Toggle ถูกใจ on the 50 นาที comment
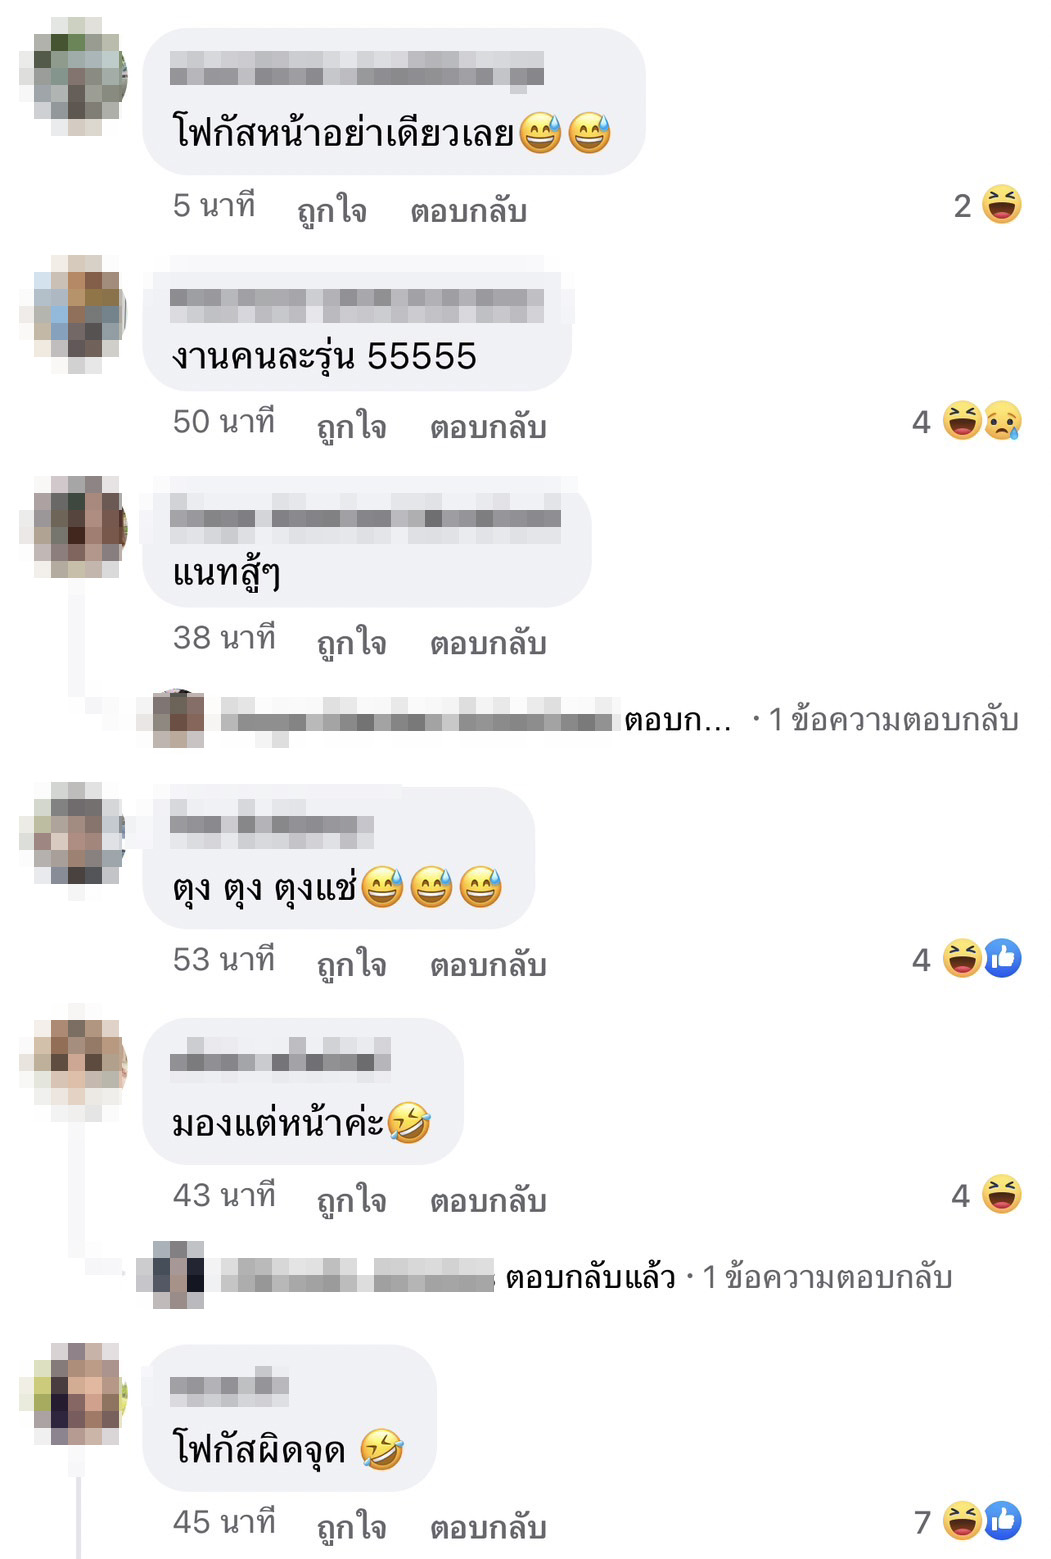The width and height of the screenshot is (1051, 1559). (352, 426)
